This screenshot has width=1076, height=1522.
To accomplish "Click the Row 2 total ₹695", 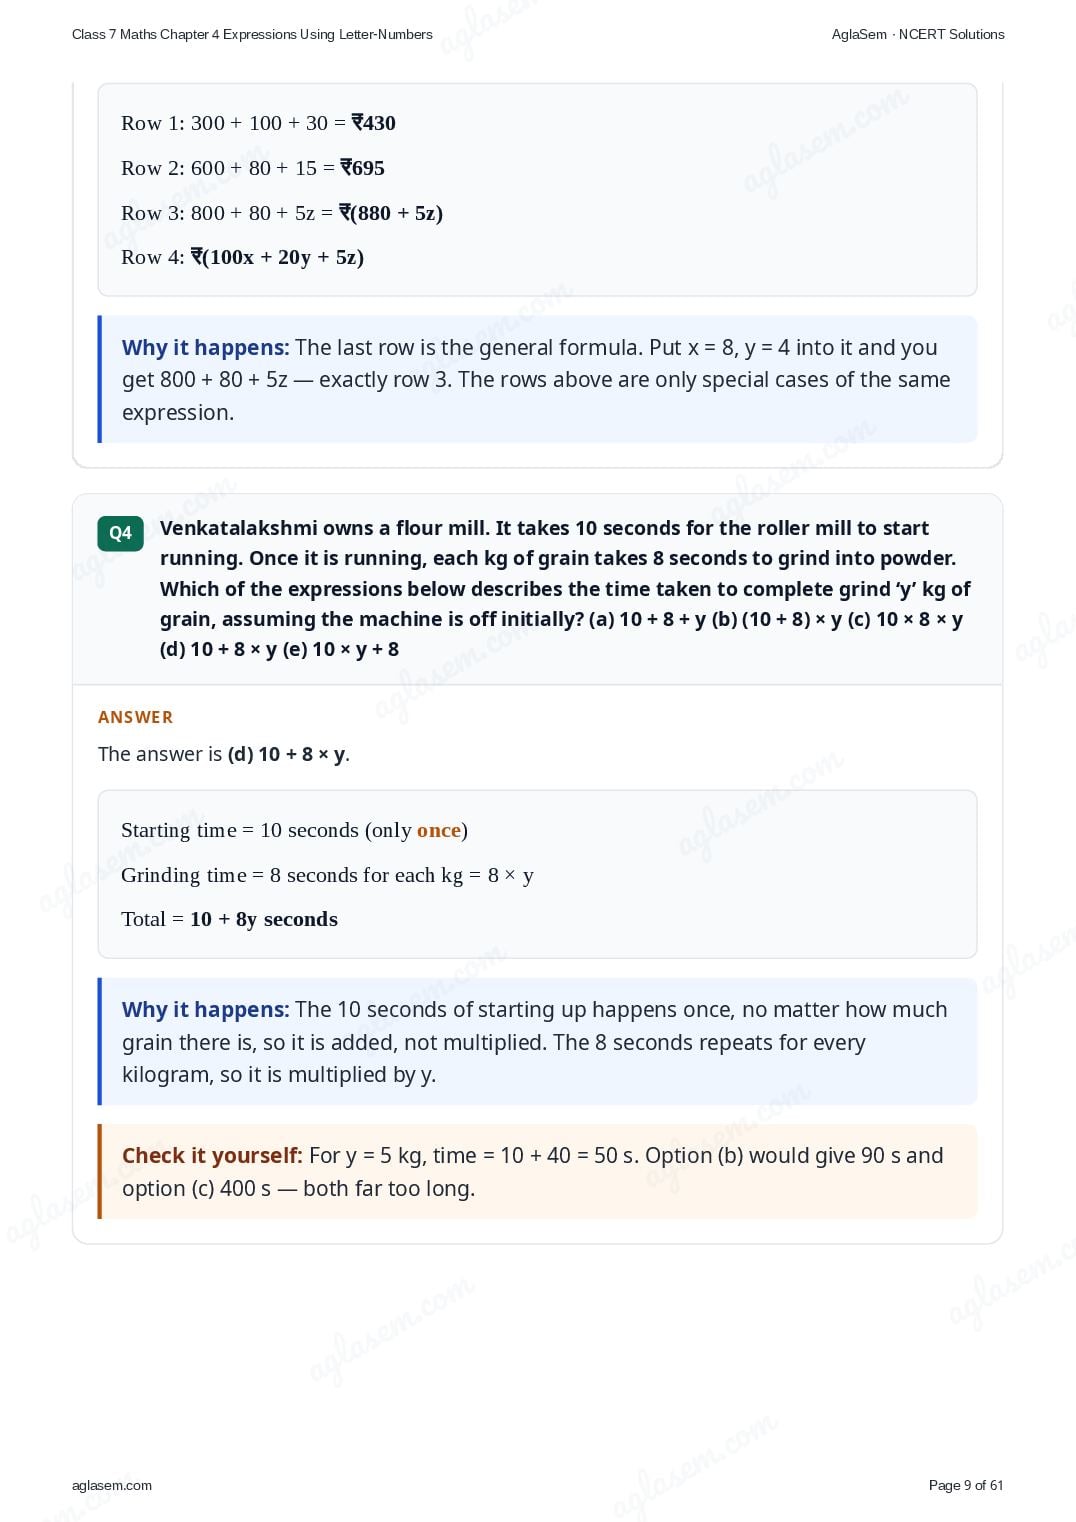I will pos(362,168).
